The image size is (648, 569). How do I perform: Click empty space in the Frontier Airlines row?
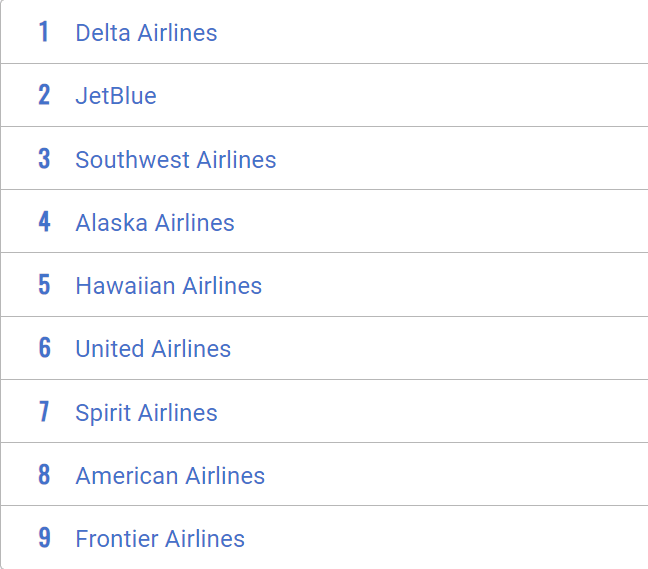point(450,539)
